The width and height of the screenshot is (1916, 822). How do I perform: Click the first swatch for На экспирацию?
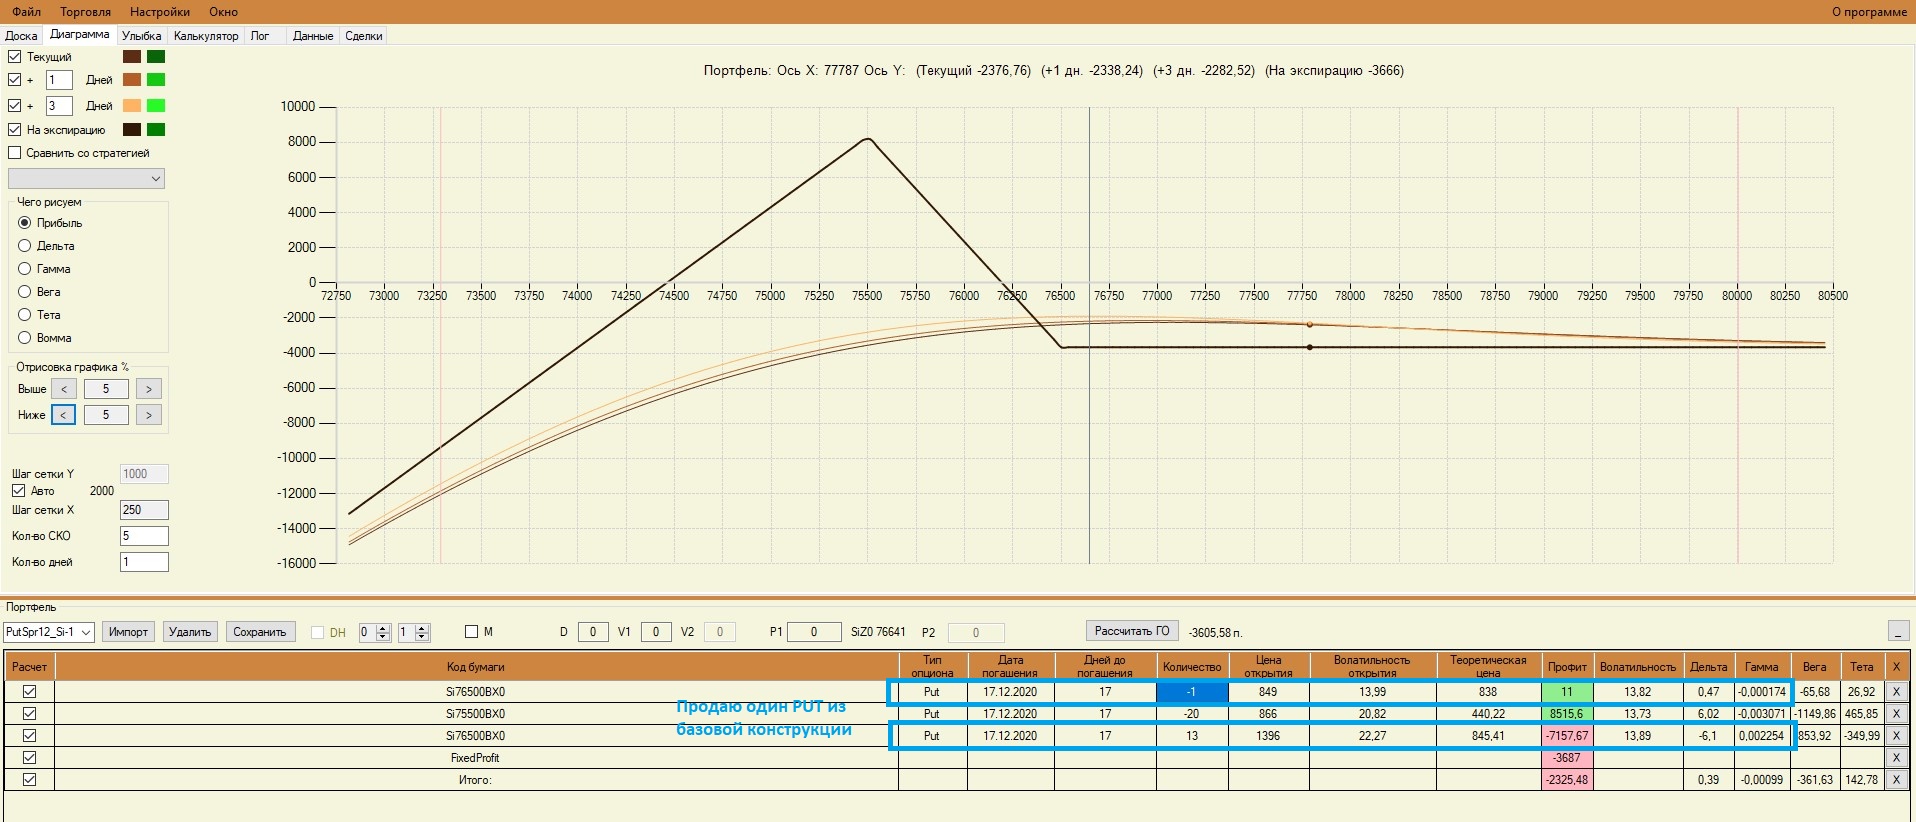coord(132,130)
